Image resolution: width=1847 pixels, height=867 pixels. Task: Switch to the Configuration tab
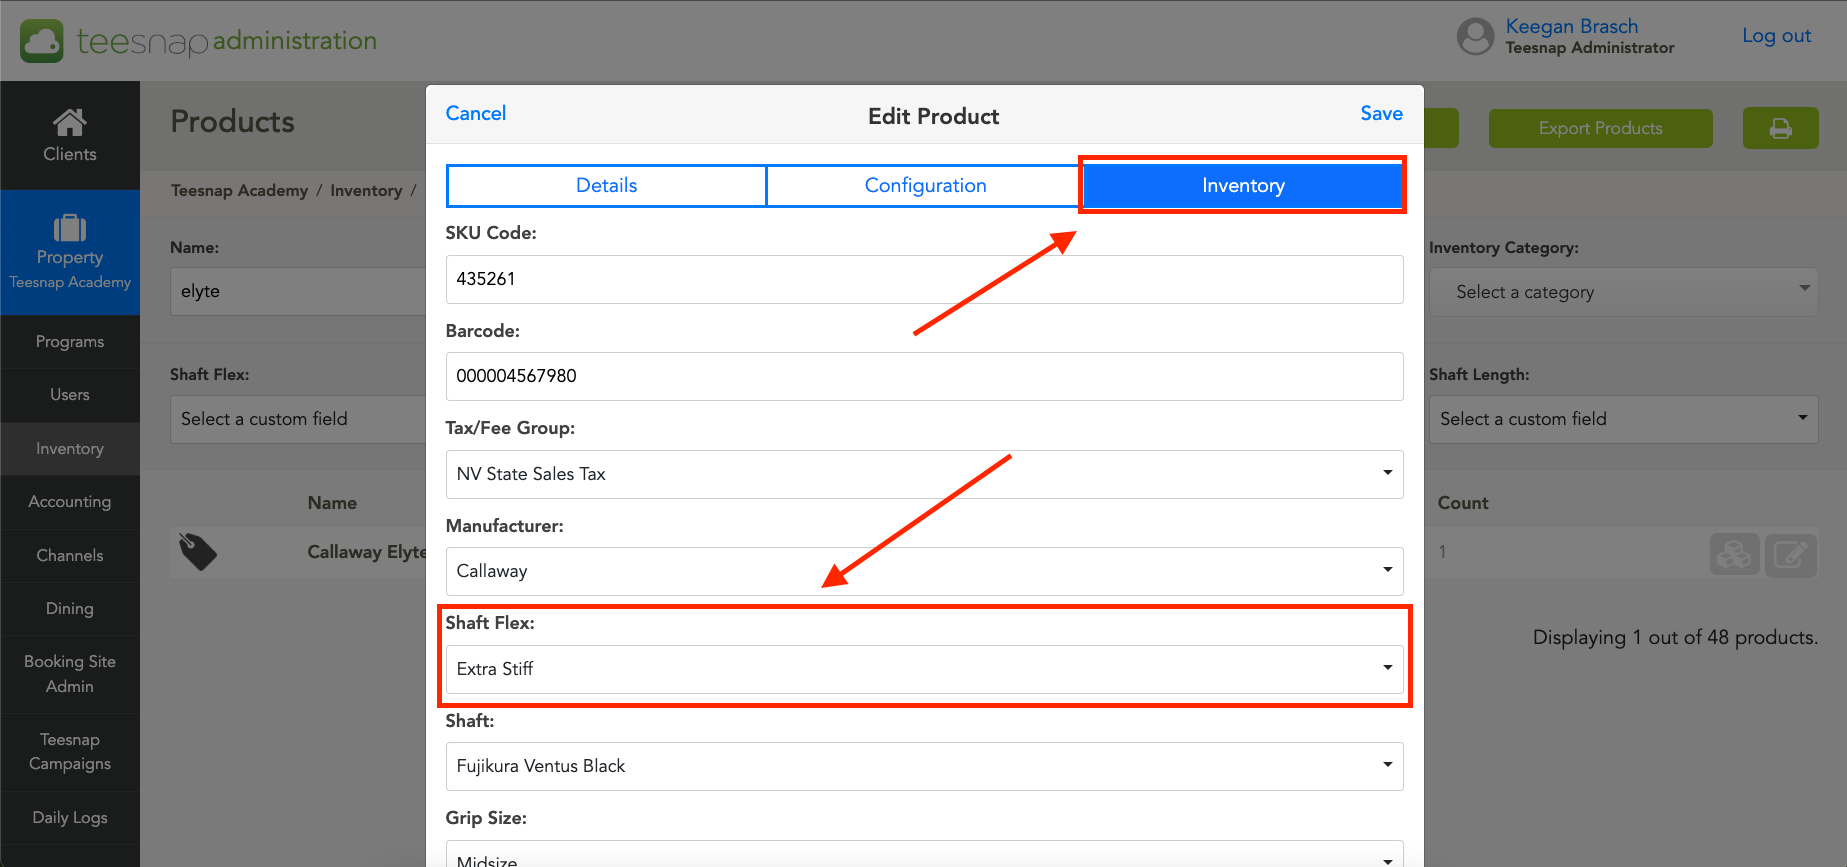(x=925, y=186)
